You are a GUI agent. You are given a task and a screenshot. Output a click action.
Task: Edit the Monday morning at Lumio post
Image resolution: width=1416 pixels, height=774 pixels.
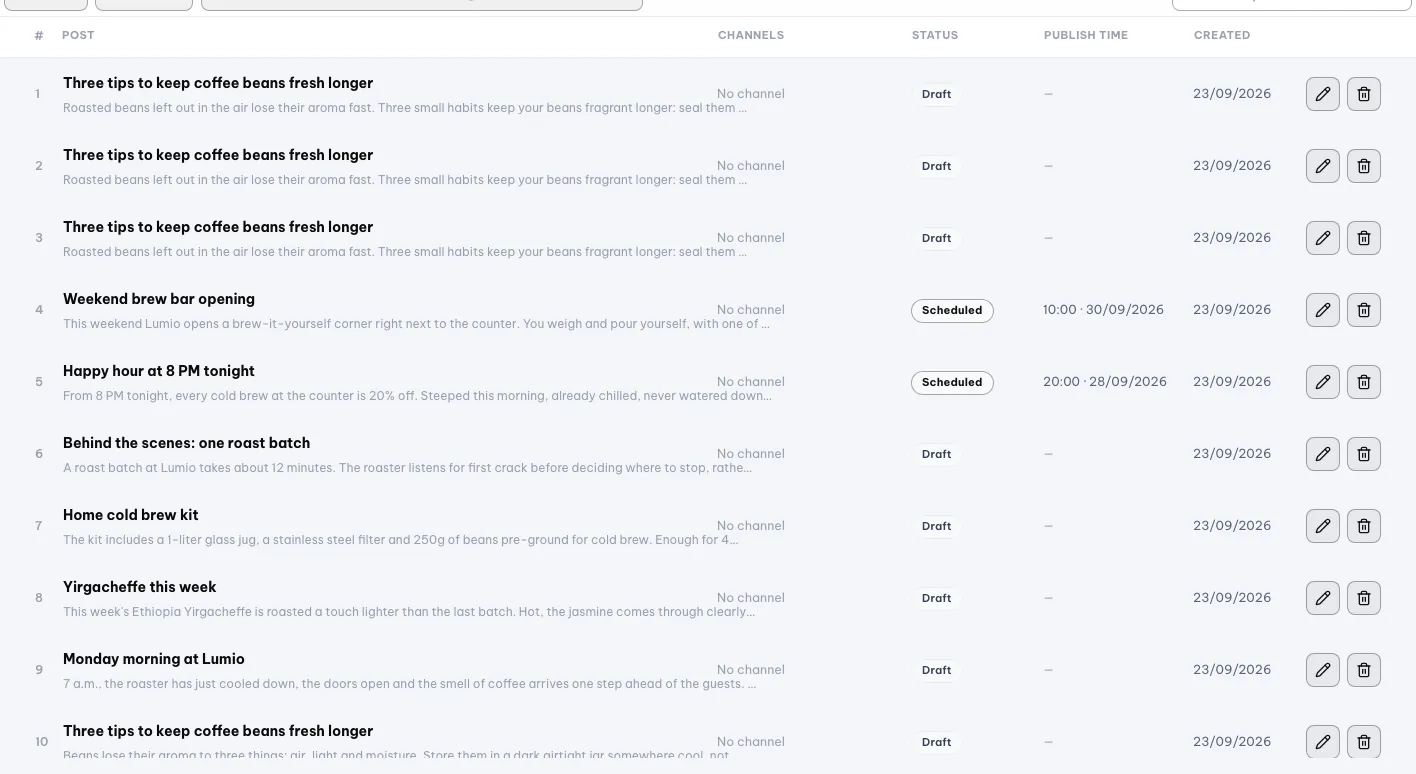(x=1323, y=670)
